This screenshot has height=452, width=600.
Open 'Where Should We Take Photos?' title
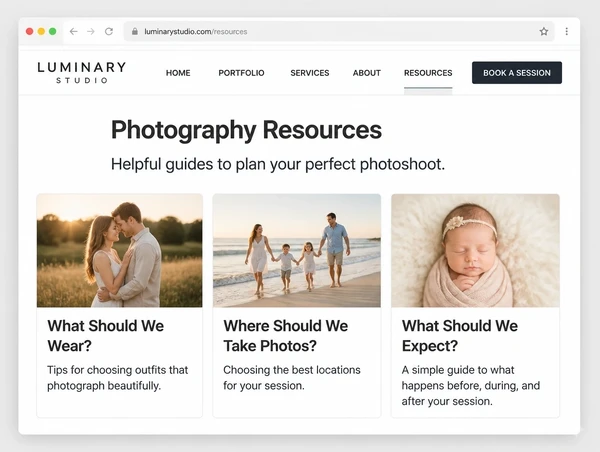(285, 336)
